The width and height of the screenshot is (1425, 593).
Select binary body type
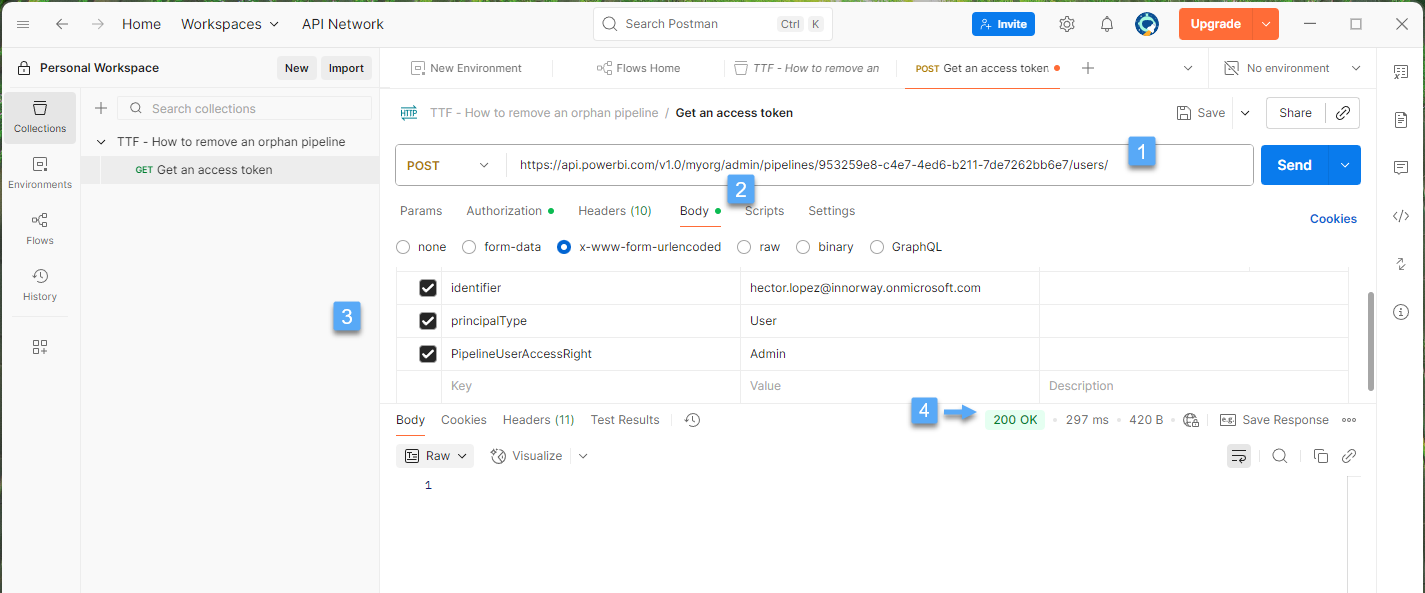click(x=803, y=247)
